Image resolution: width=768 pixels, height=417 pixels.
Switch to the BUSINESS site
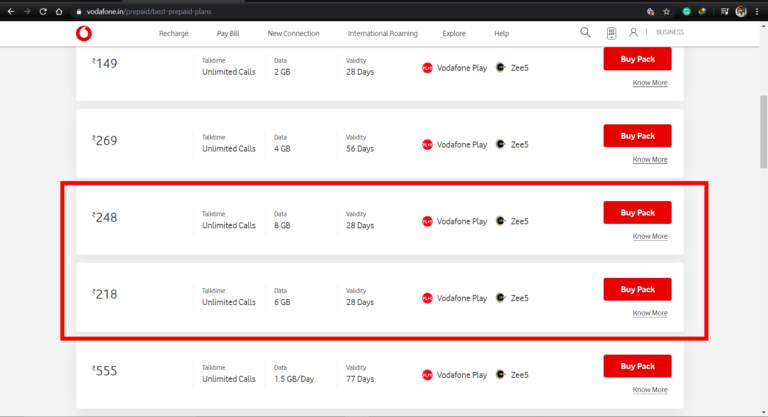tap(670, 32)
